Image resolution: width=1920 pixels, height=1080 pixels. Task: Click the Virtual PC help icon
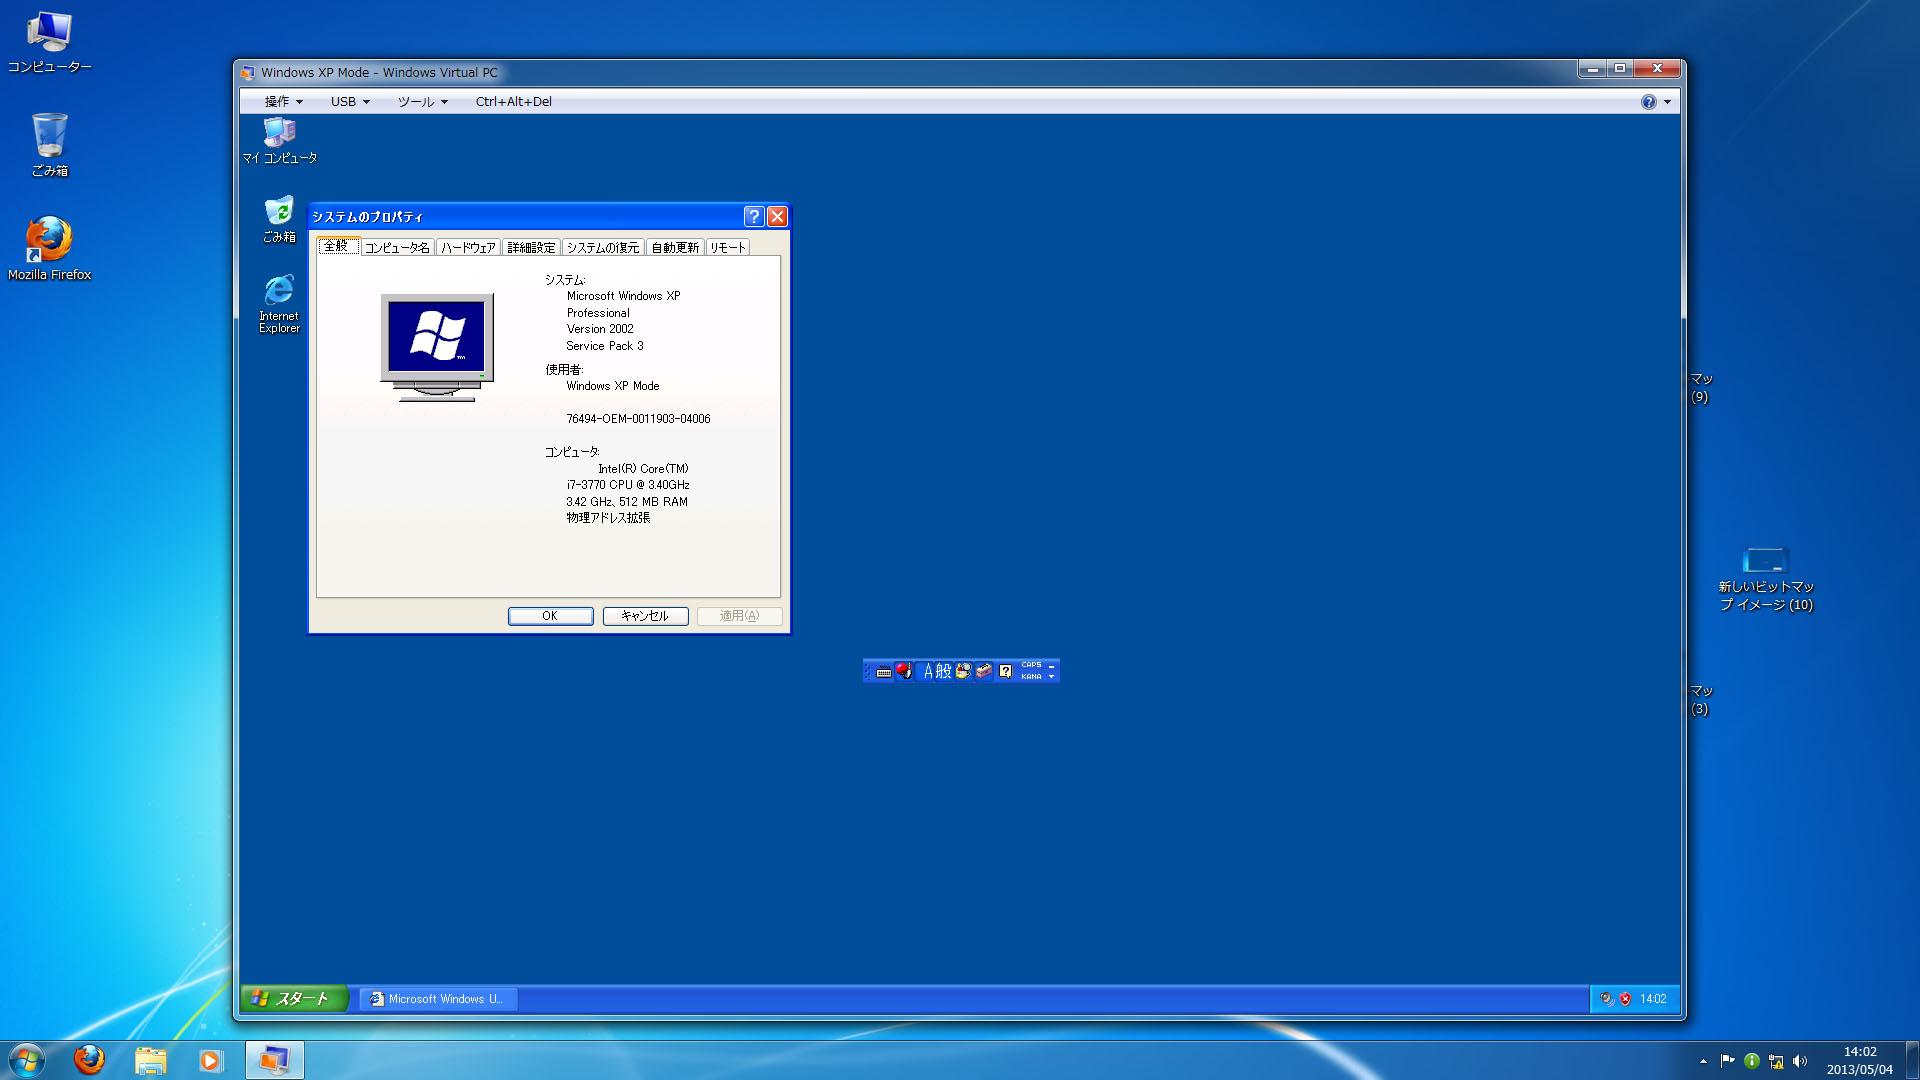(x=1648, y=101)
